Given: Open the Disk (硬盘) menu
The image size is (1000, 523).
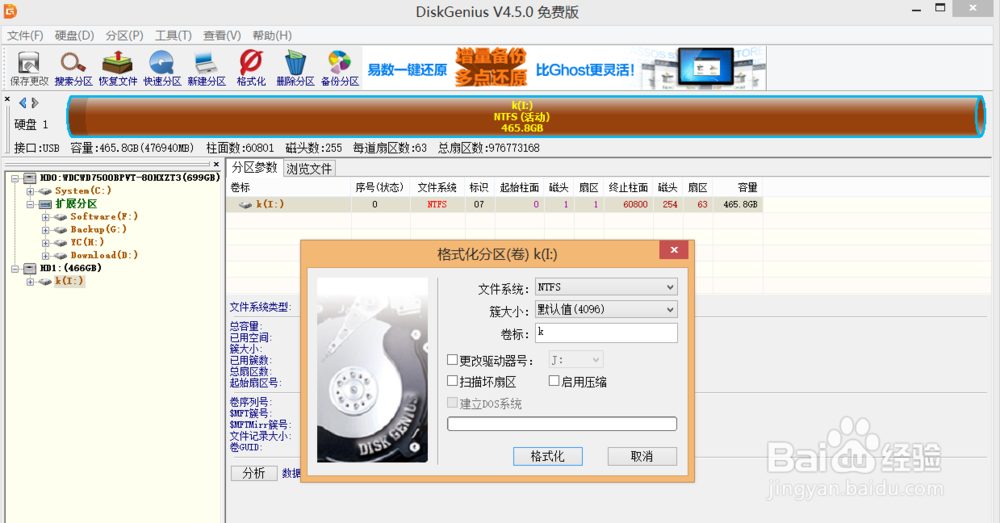Looking at the screenshot, I should [x=74, y=36].
